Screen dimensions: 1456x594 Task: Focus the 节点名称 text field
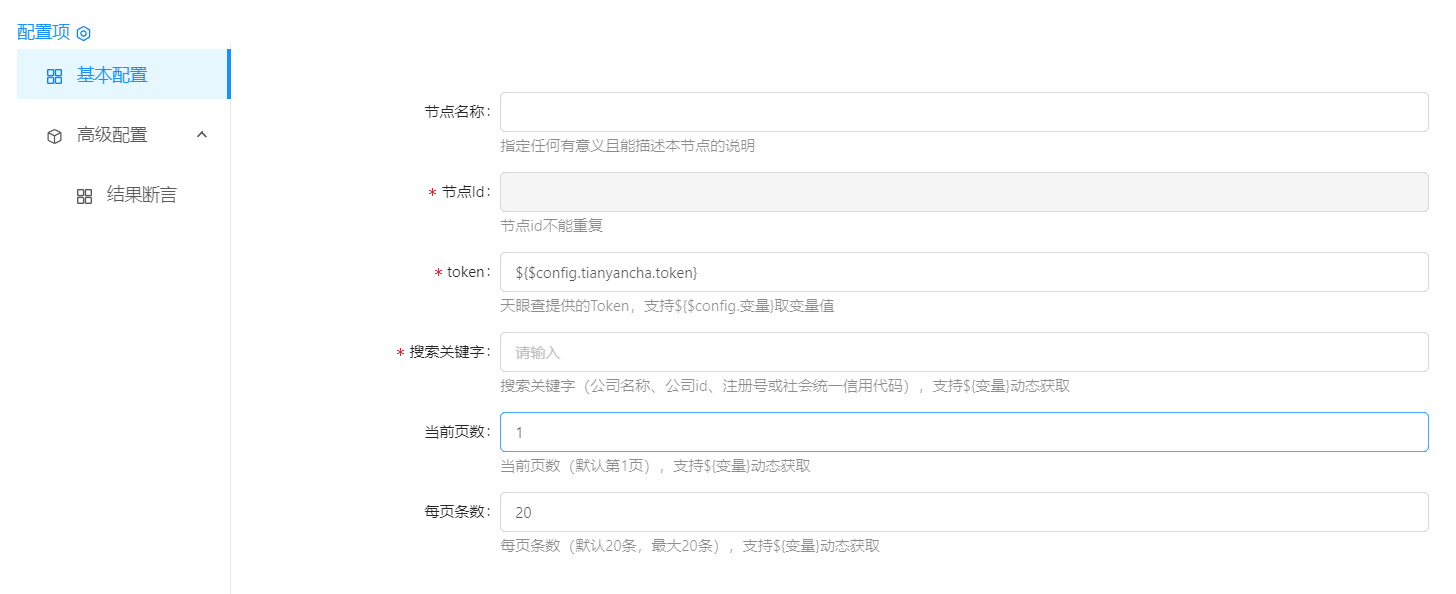pyautogui.click(x=963, y=112)
